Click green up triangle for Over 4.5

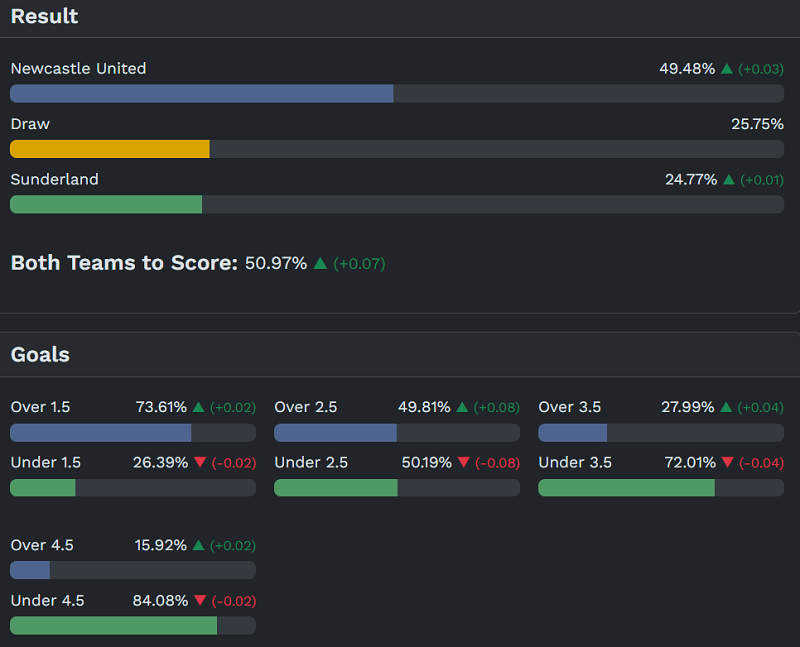pyautogui.click(x=198, y=545)
